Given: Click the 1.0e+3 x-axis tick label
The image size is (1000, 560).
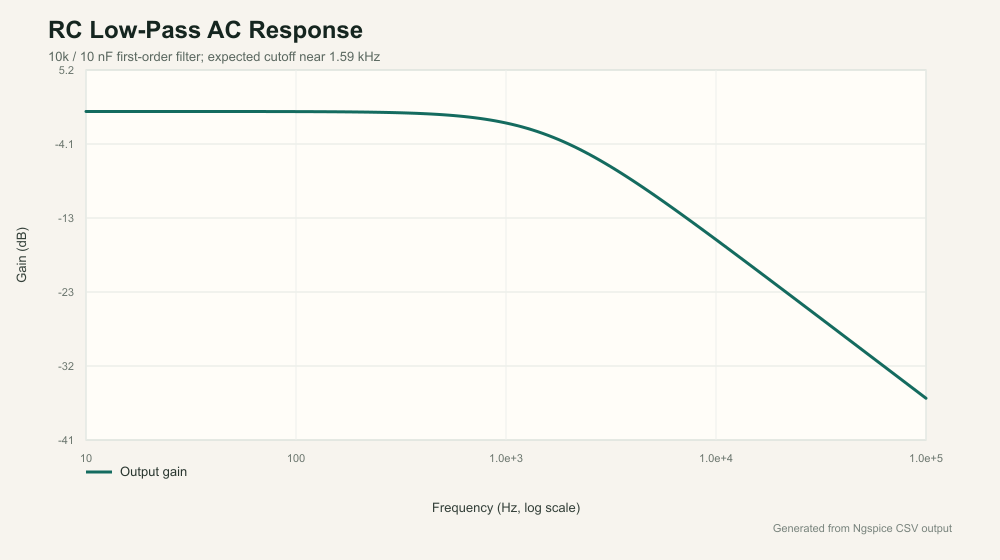Looking at the screenshot, I should click(x=506, y=458).
